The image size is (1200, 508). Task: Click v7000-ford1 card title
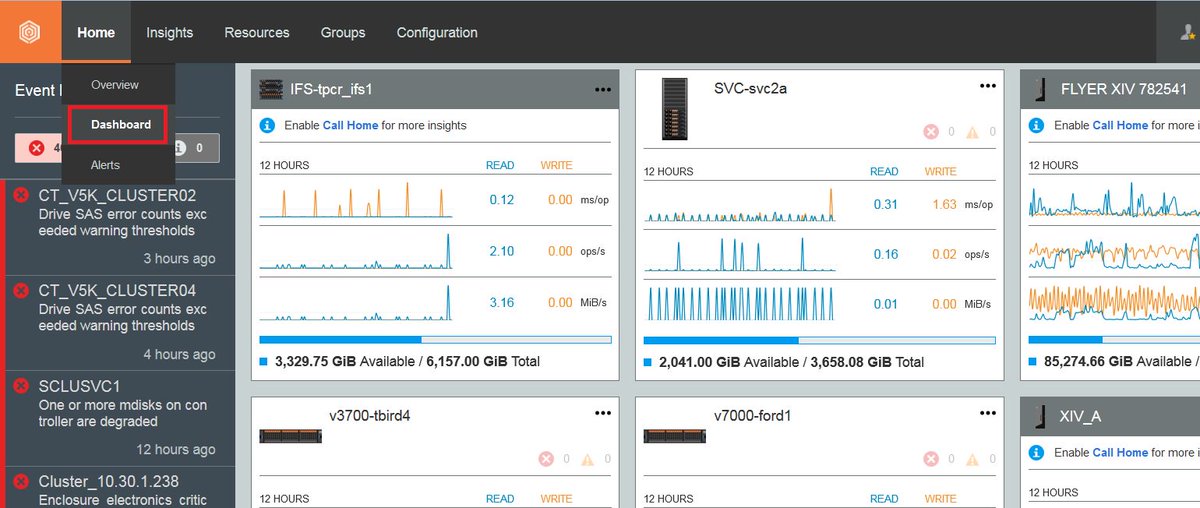753,415
